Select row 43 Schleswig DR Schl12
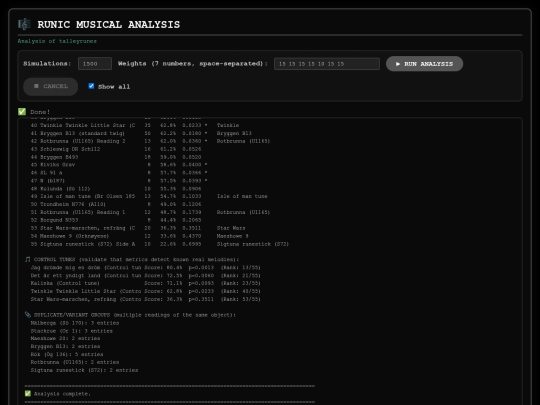The height and width of the screenshot is (405, 540). (116, 149)
